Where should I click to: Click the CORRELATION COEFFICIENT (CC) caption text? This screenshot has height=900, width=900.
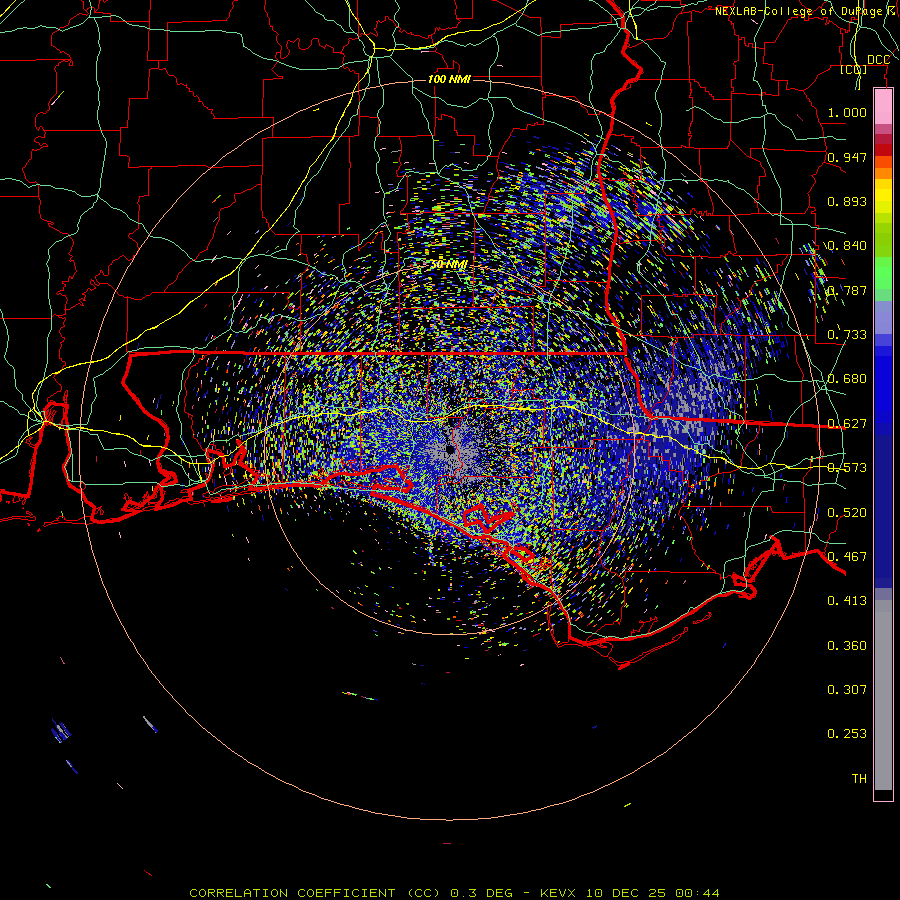[315, 893]
